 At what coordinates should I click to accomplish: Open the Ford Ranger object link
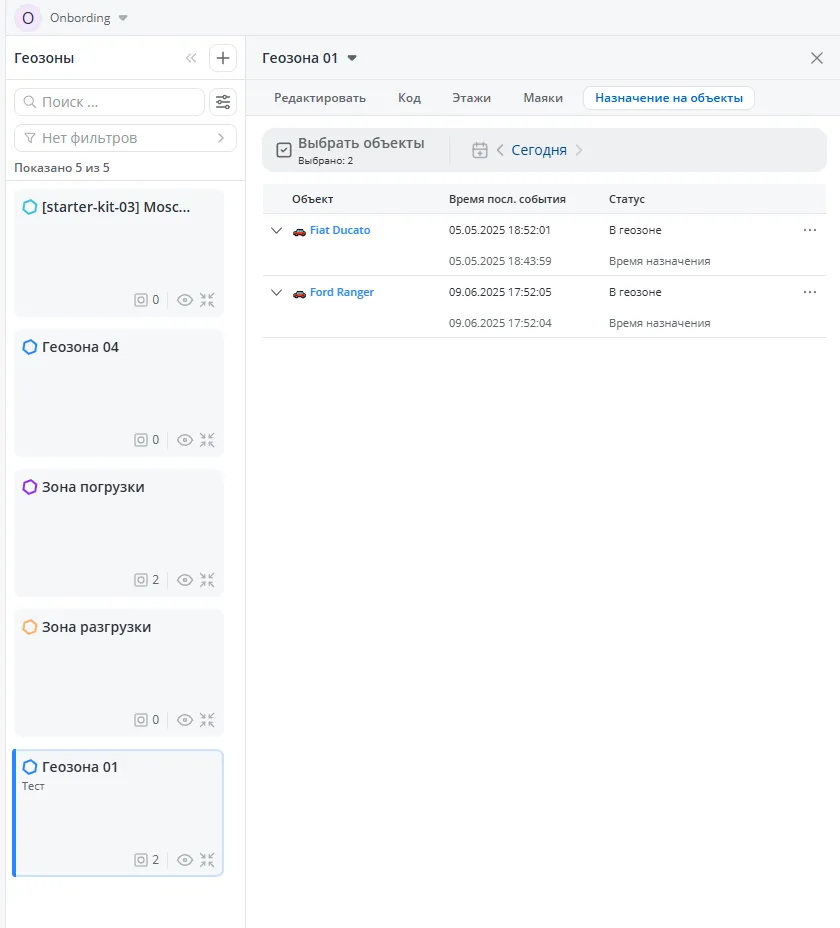pos(340,292)
